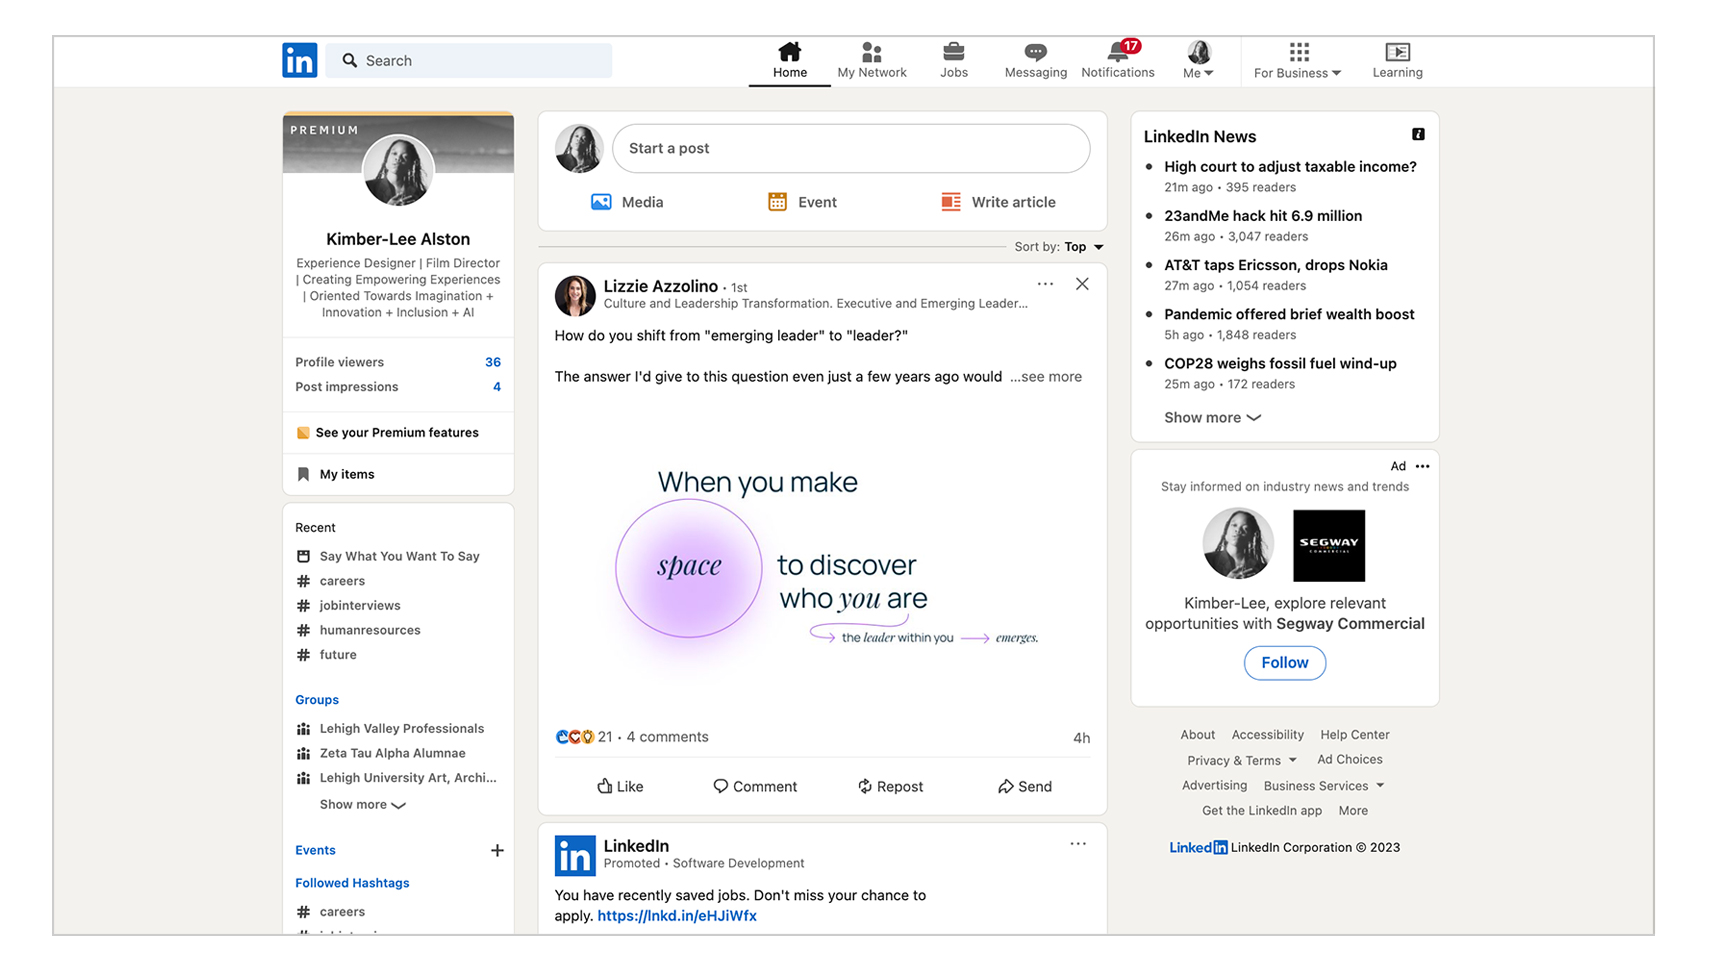1712x978 pixels.
Task: Open the 'When you make space' post image
Action: coord(822,560)
